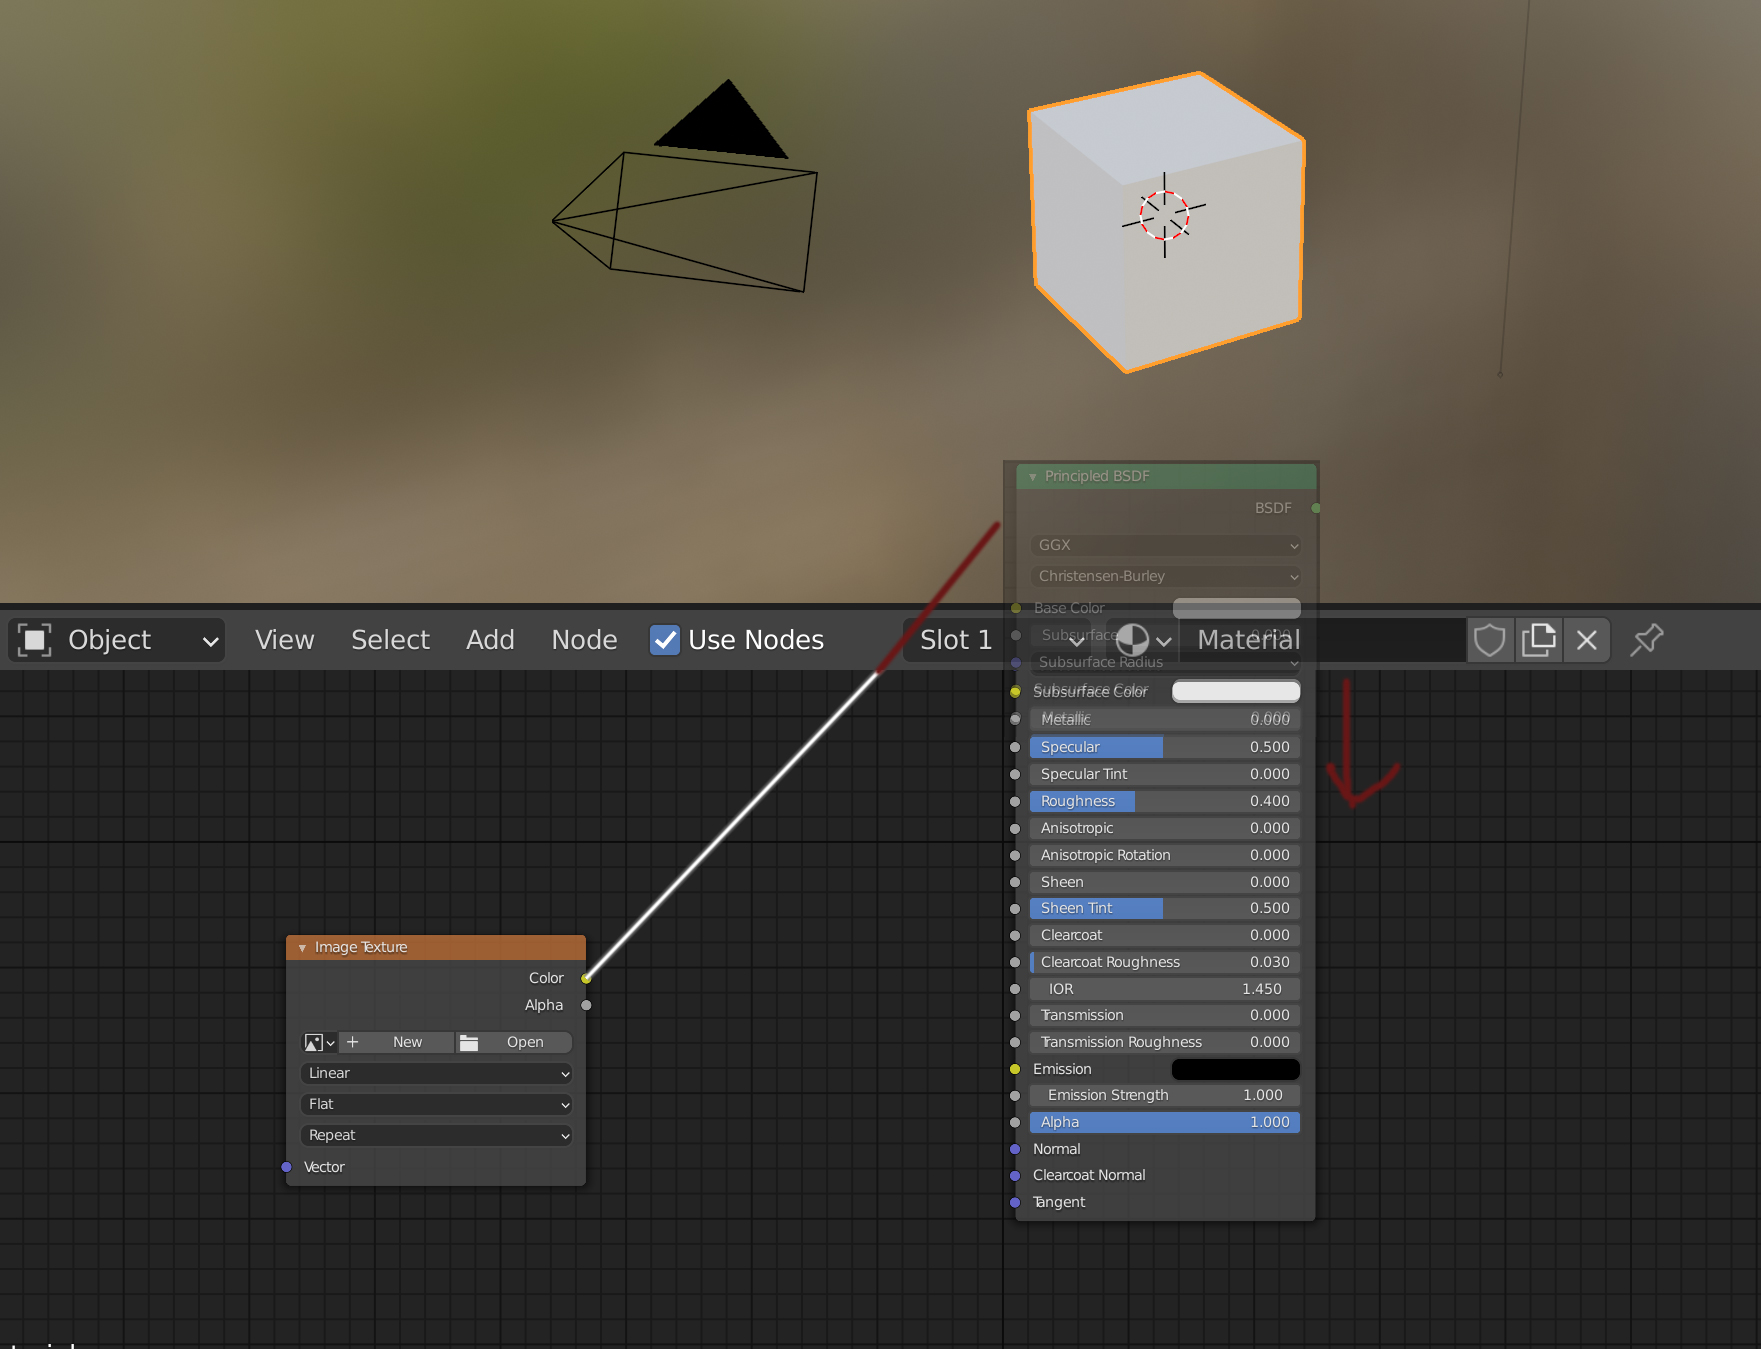Click the Metallic value field
The image size is (1761, 1349).
(x=1165, y=720)
